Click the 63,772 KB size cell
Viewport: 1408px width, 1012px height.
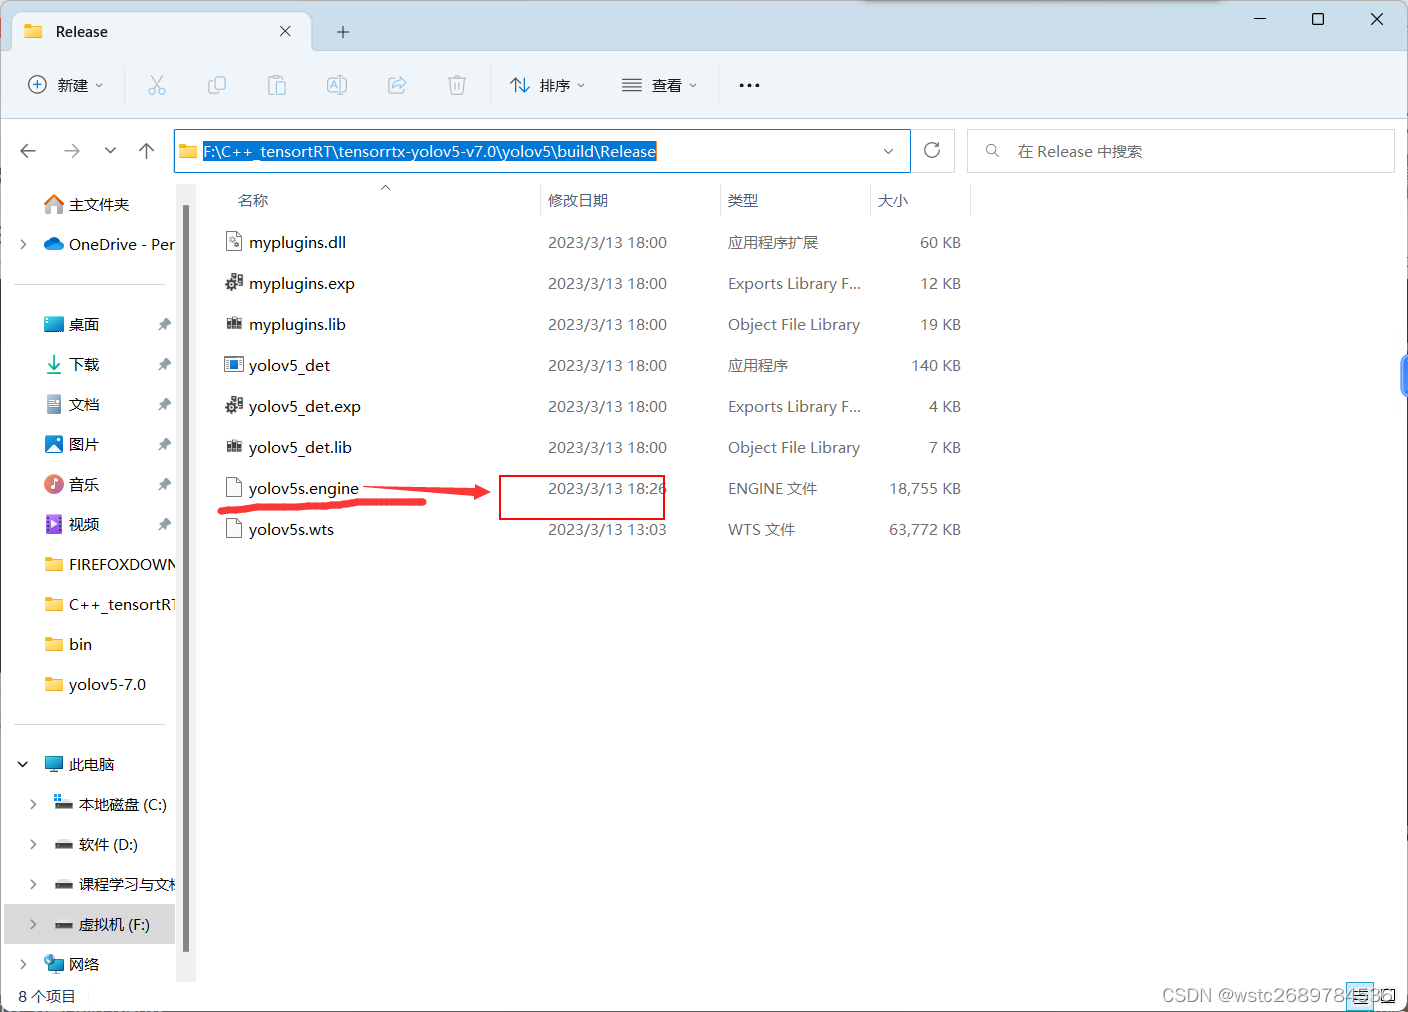pos(925,529)
